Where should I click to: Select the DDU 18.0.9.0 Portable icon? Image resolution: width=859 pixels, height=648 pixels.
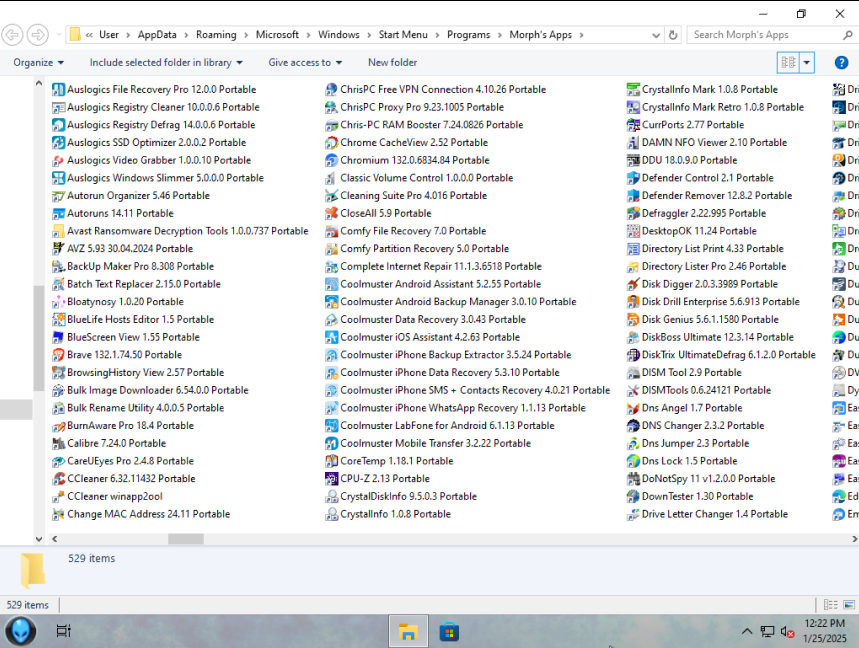click(x=633, y=160)
